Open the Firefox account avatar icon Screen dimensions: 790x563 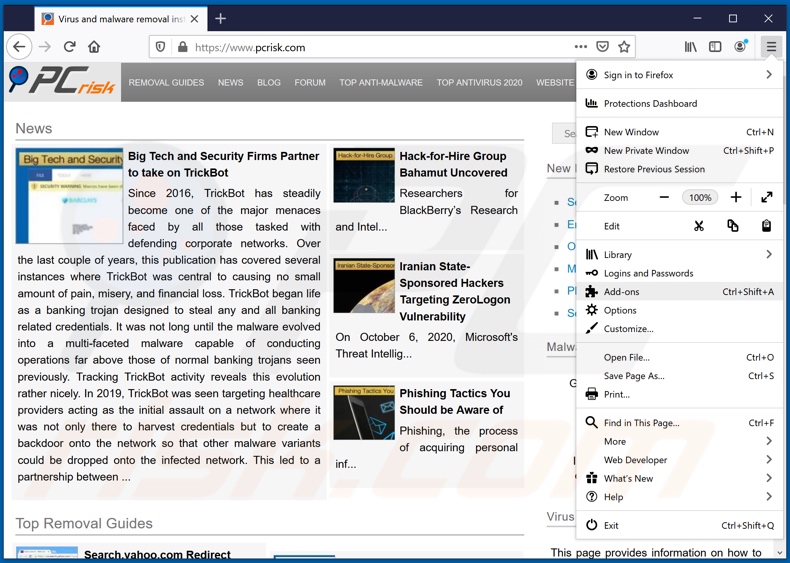(740, 47)
